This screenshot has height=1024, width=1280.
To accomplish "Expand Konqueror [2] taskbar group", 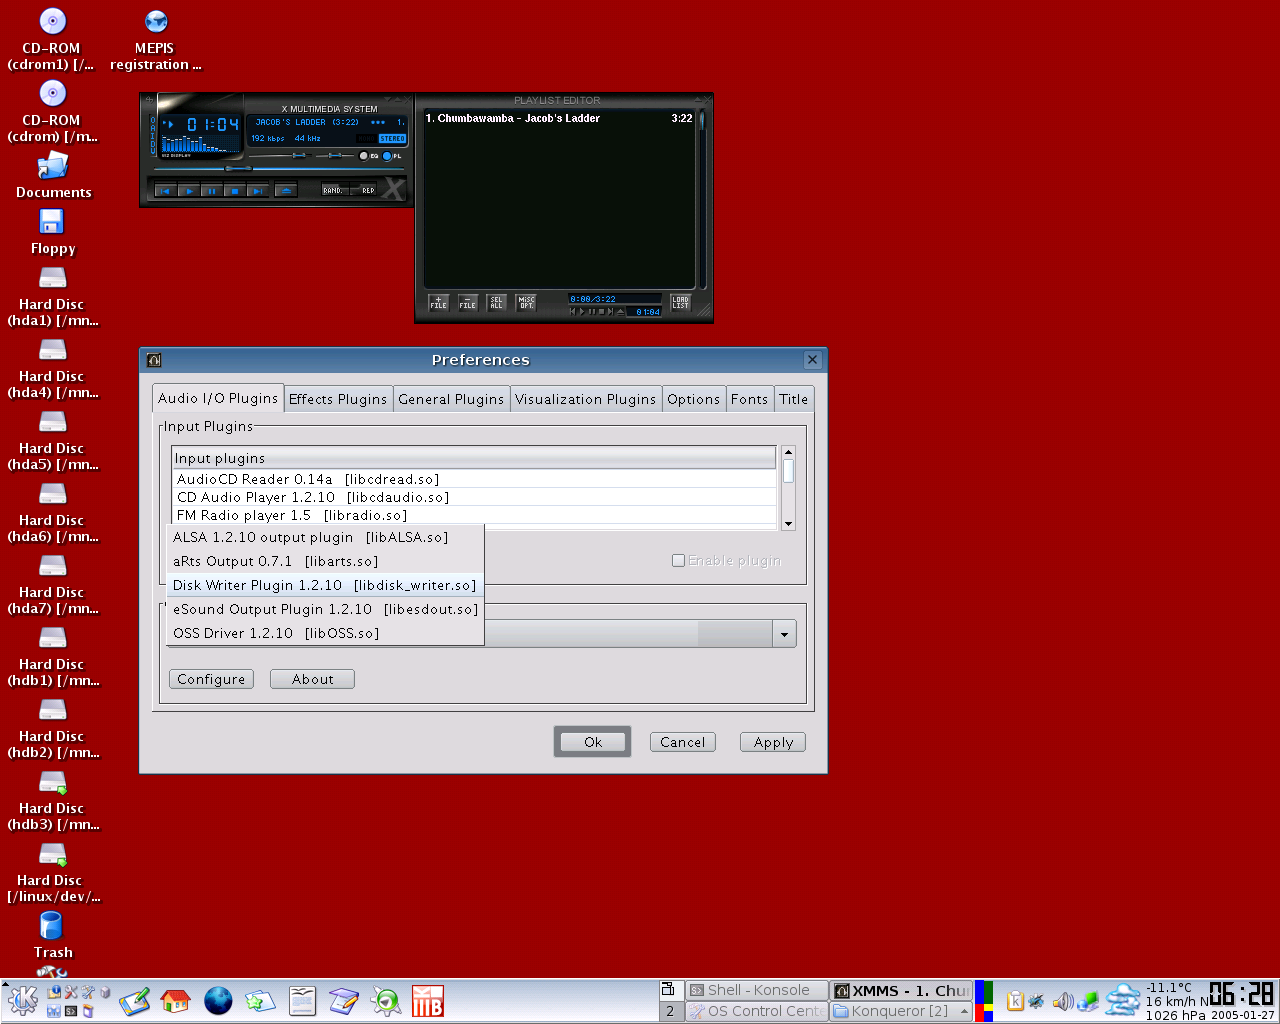I will (x=901, y=1011).
